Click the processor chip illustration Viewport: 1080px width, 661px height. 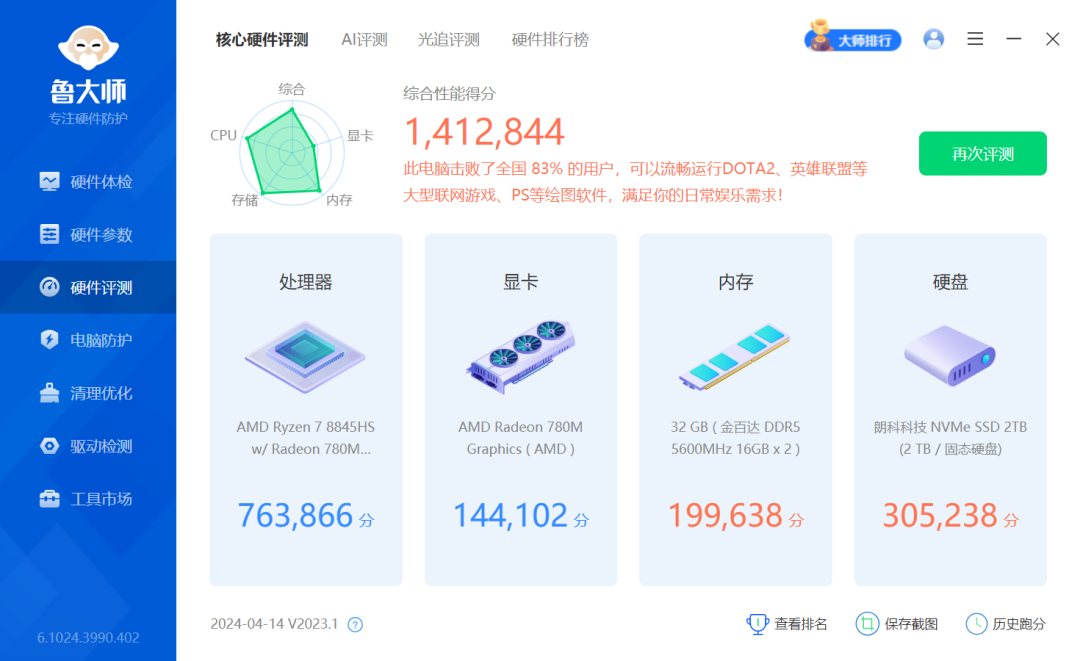[x=305, y=357]
